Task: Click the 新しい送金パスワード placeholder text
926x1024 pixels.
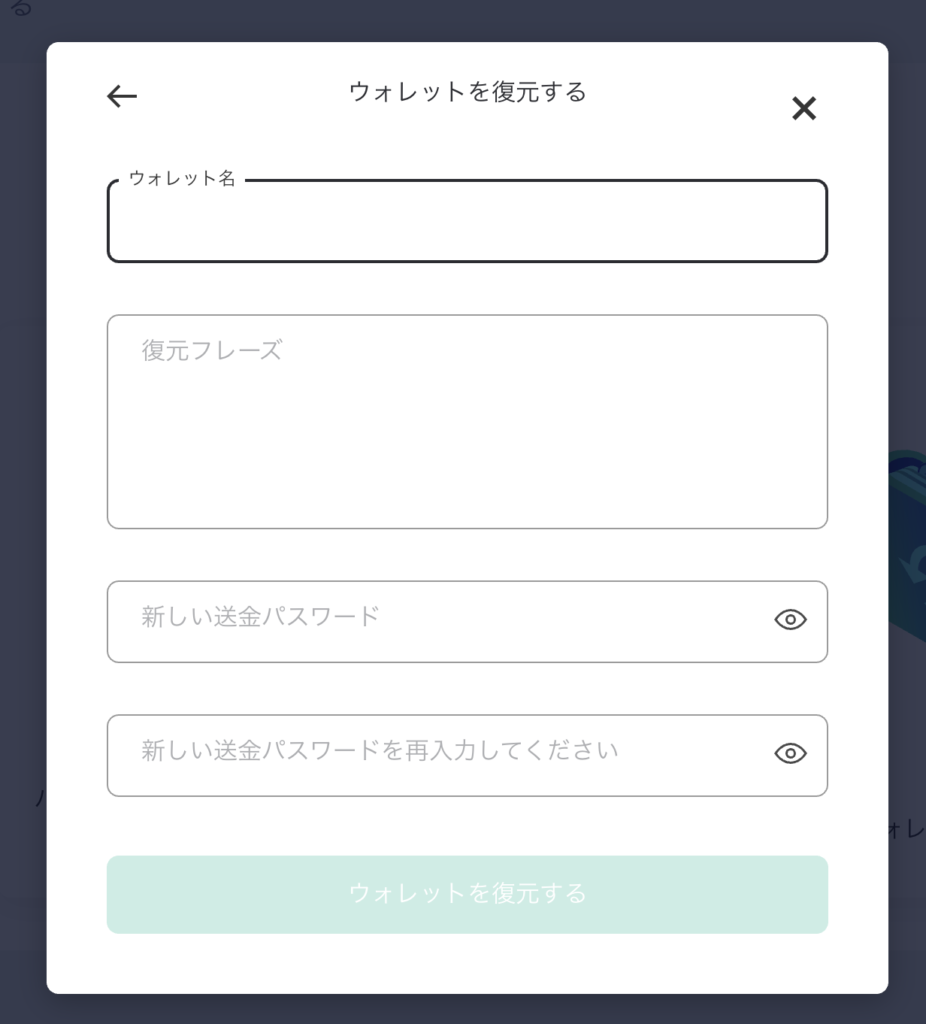Action: (260, 616)
